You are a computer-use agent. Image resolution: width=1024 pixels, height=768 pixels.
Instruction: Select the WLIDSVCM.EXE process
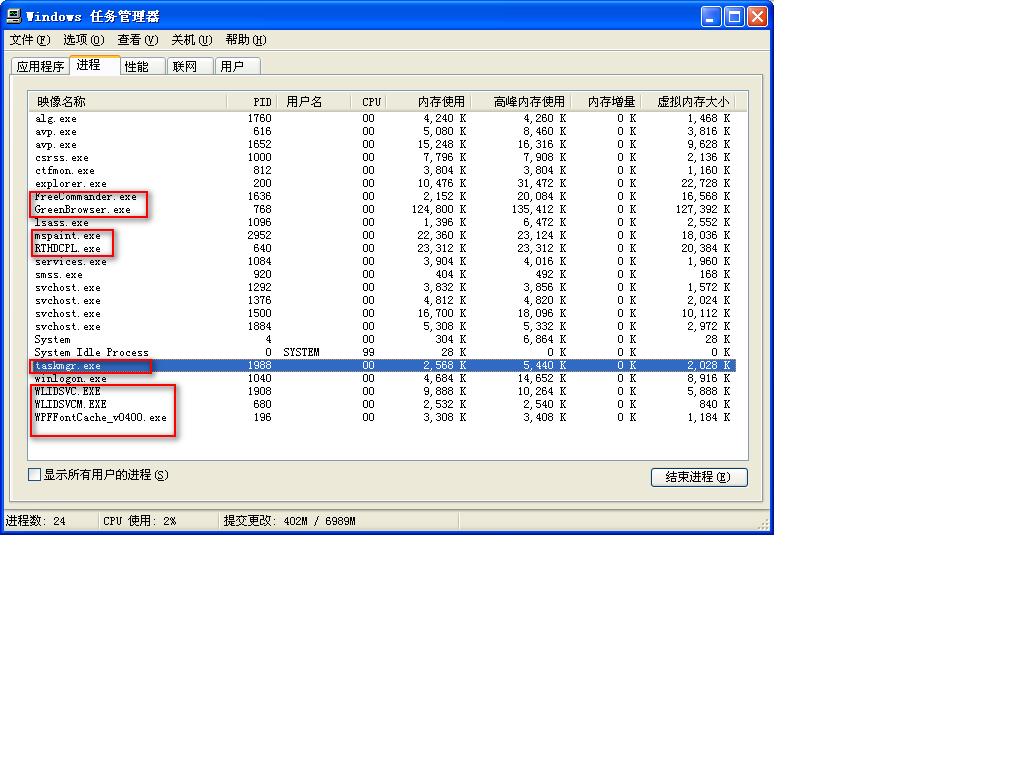click(x=383, y=405)
